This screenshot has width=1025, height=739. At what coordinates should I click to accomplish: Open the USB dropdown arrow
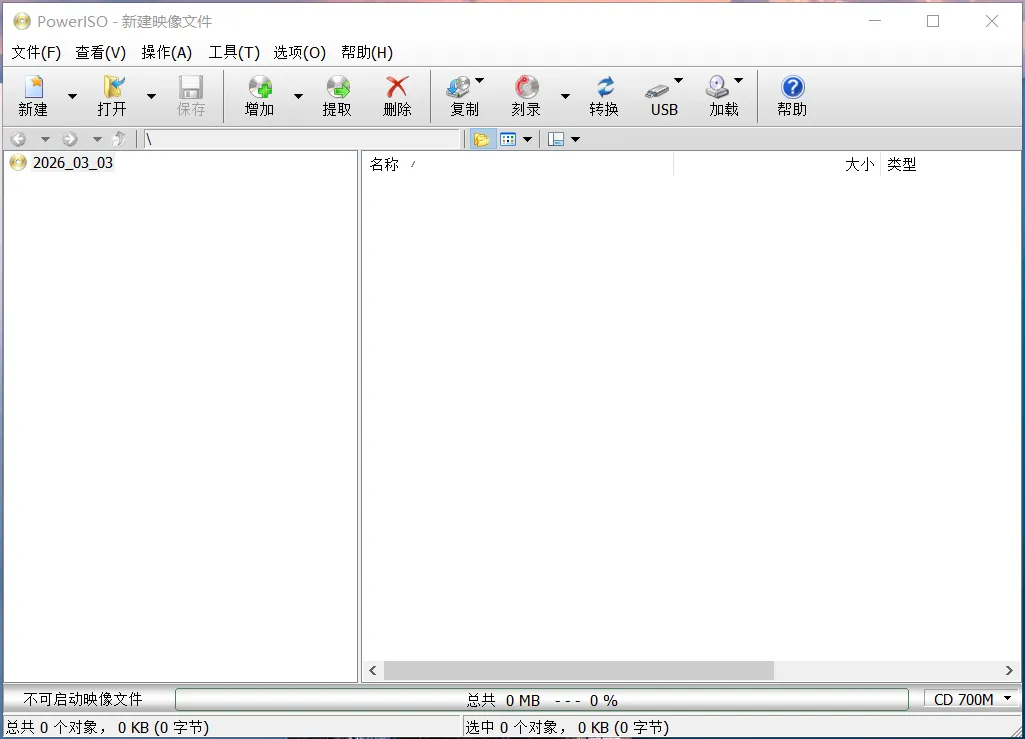679,80
